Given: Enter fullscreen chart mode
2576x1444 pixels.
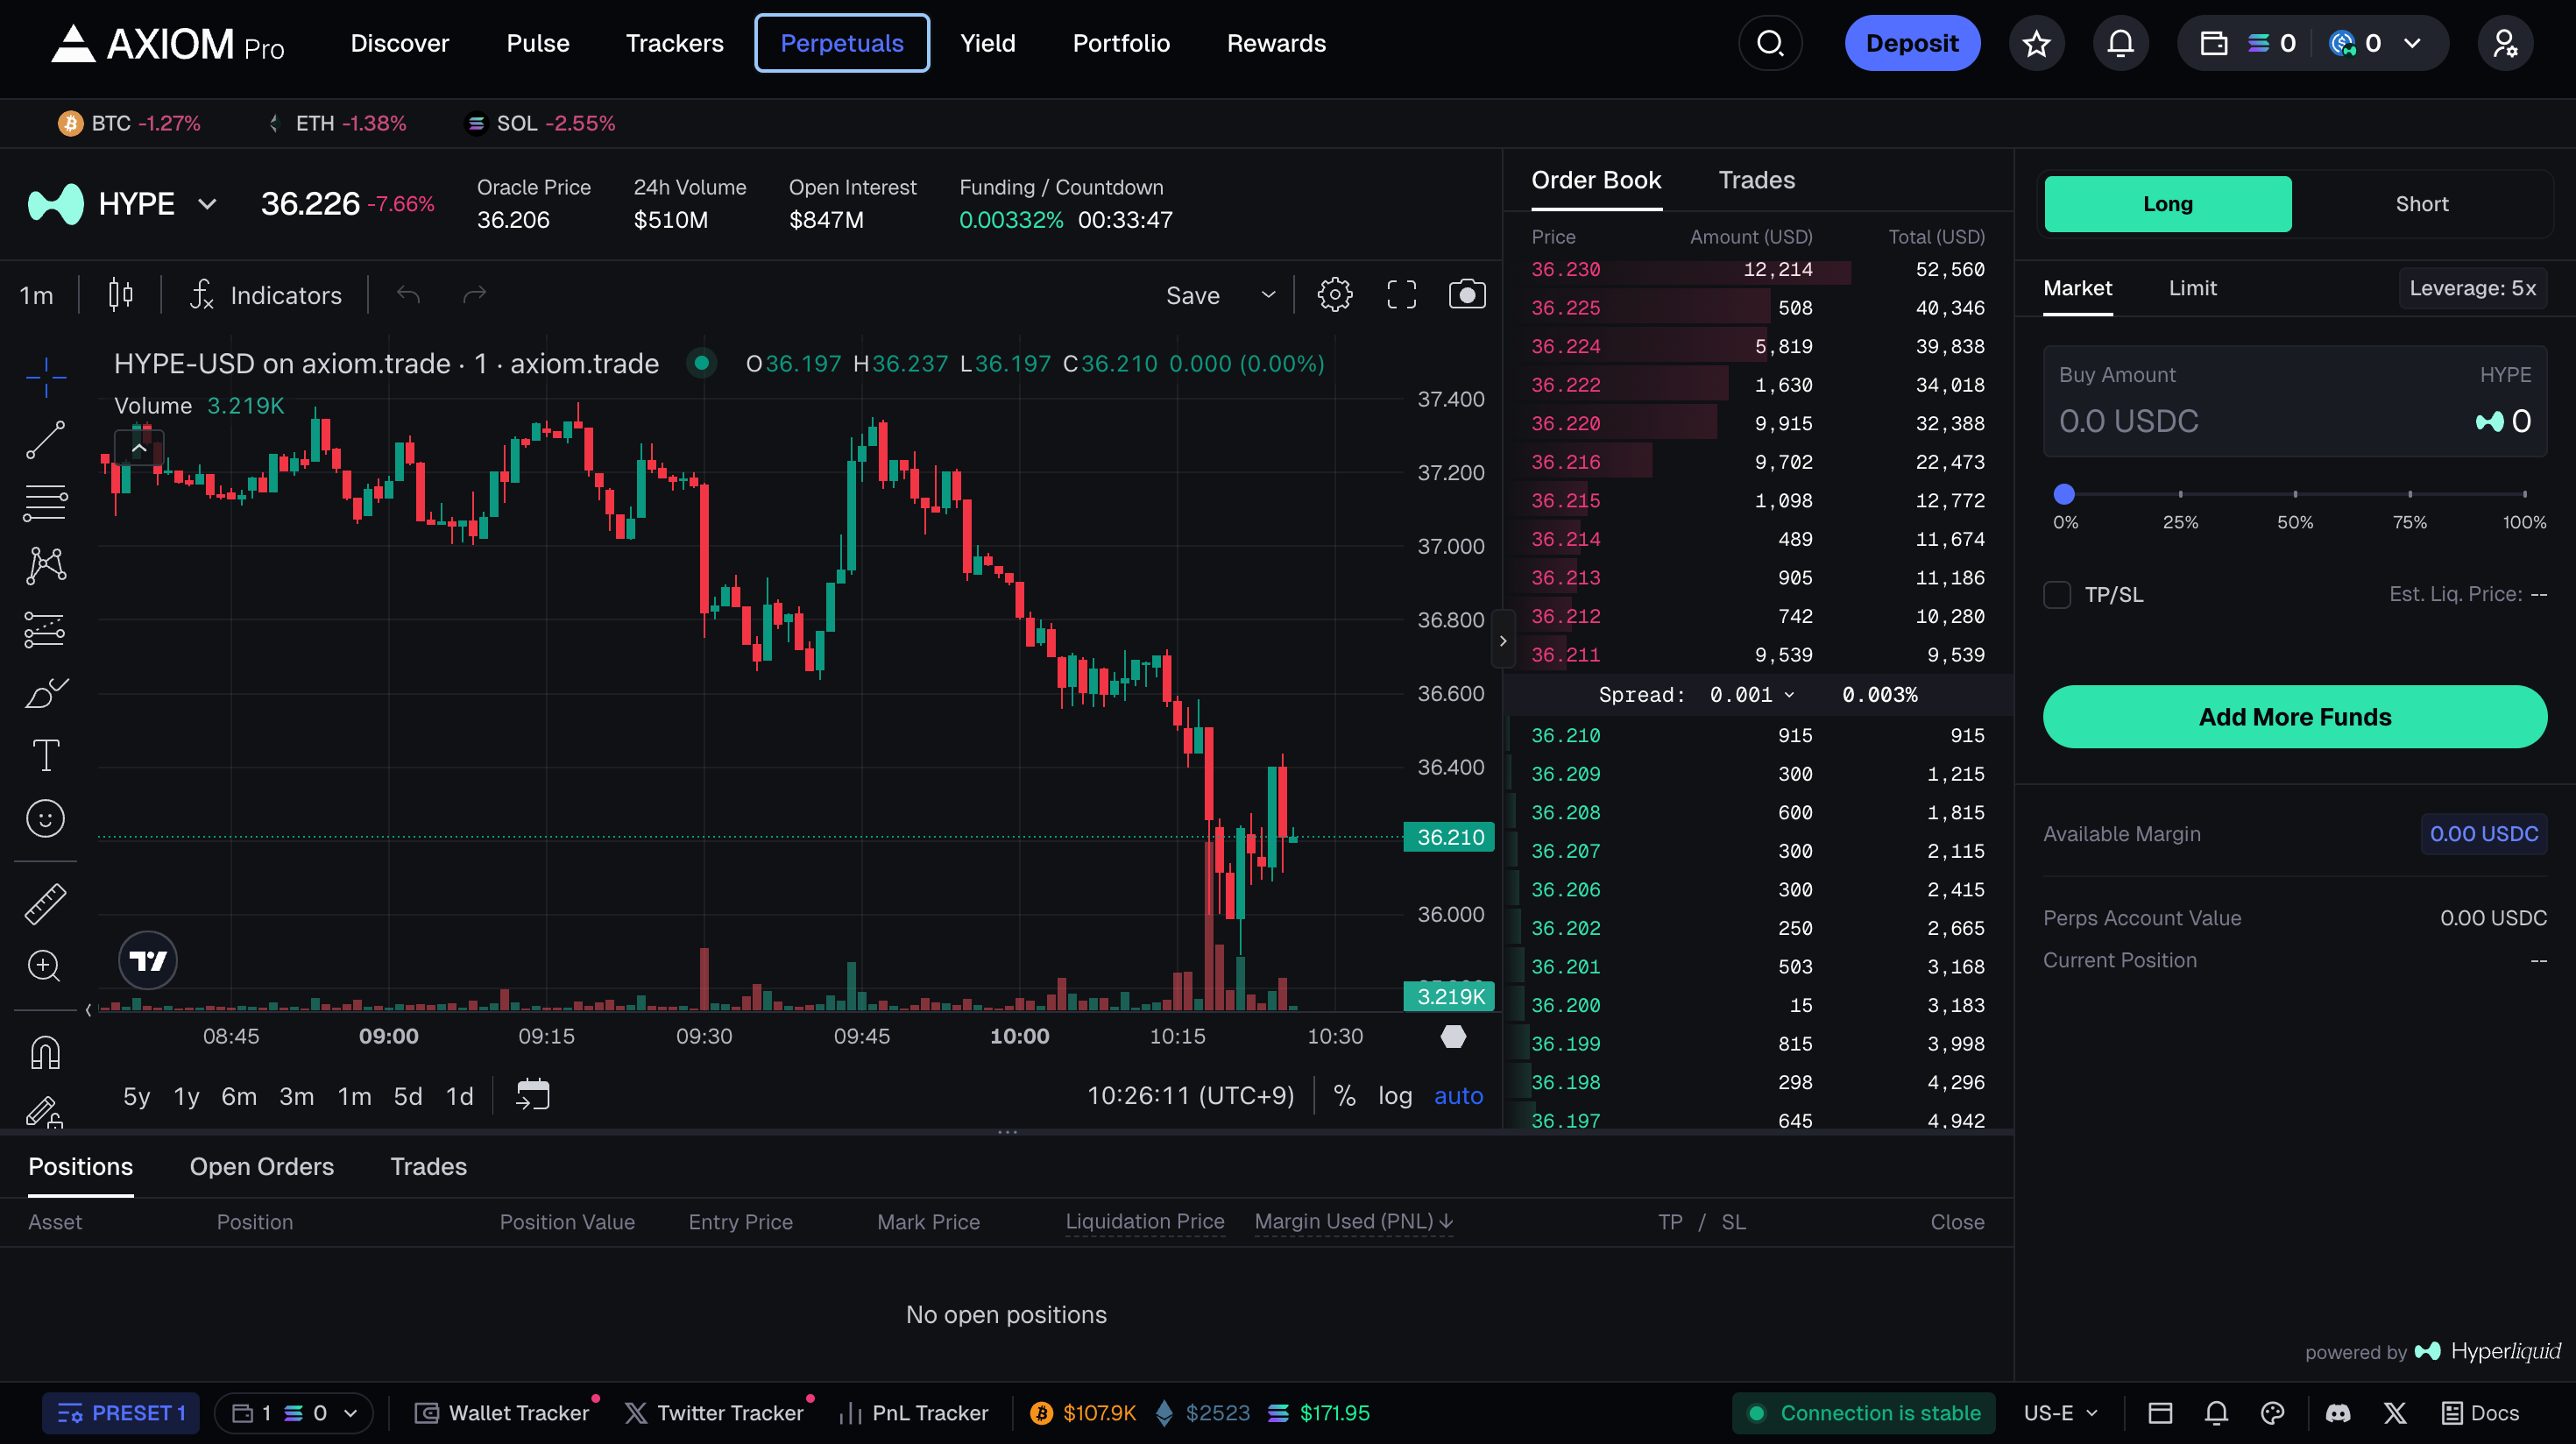Looking at the screenshot, I should (1401, 294).
